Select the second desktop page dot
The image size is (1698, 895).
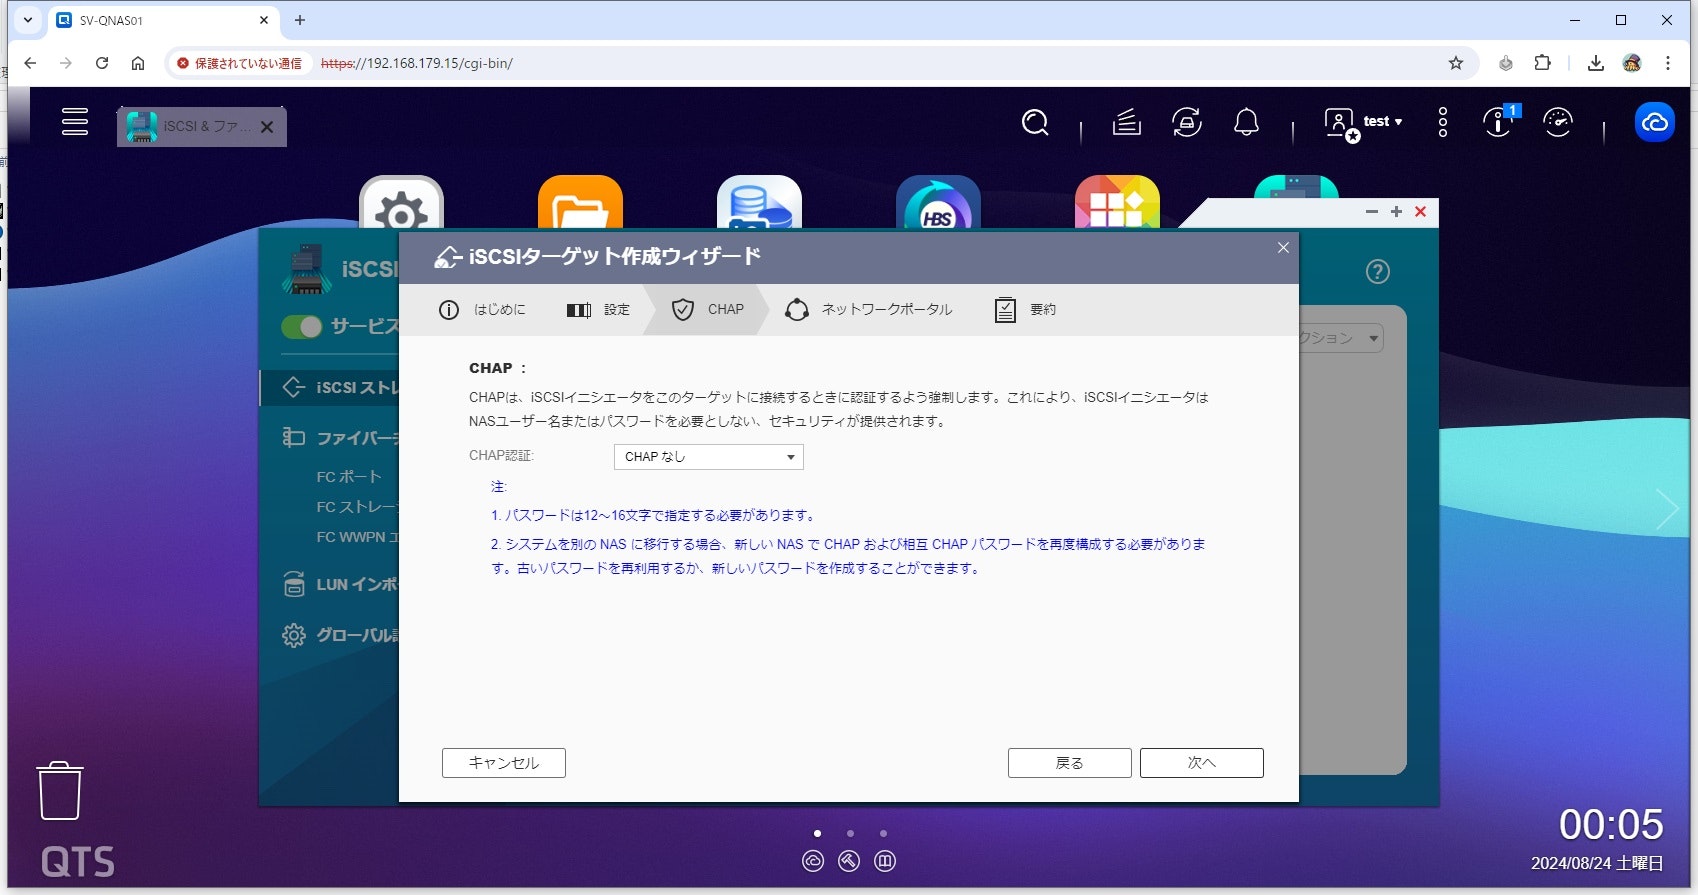pos(850,833)
